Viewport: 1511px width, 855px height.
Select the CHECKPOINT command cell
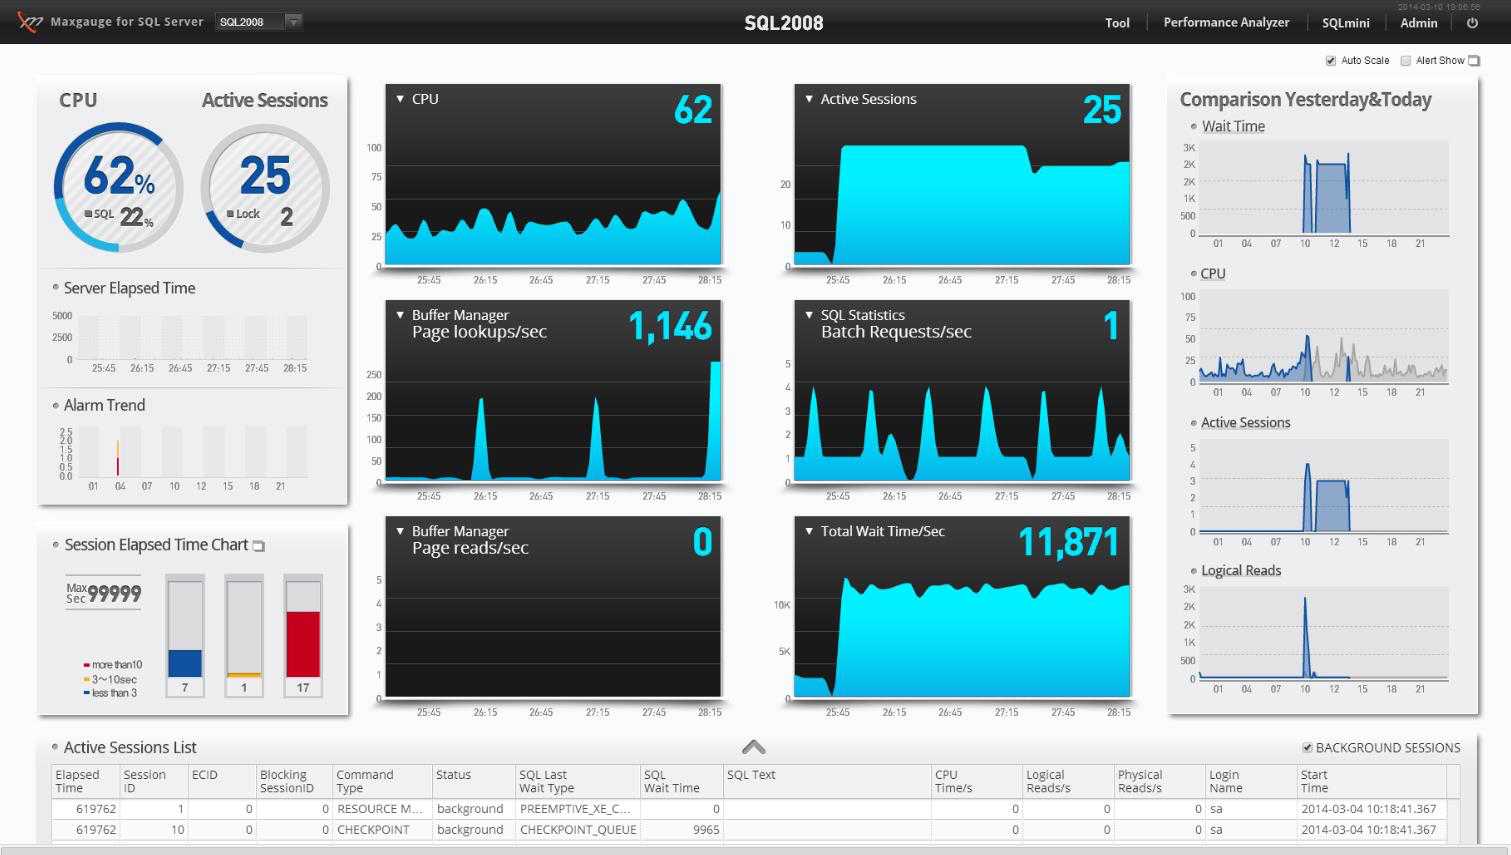382,830
